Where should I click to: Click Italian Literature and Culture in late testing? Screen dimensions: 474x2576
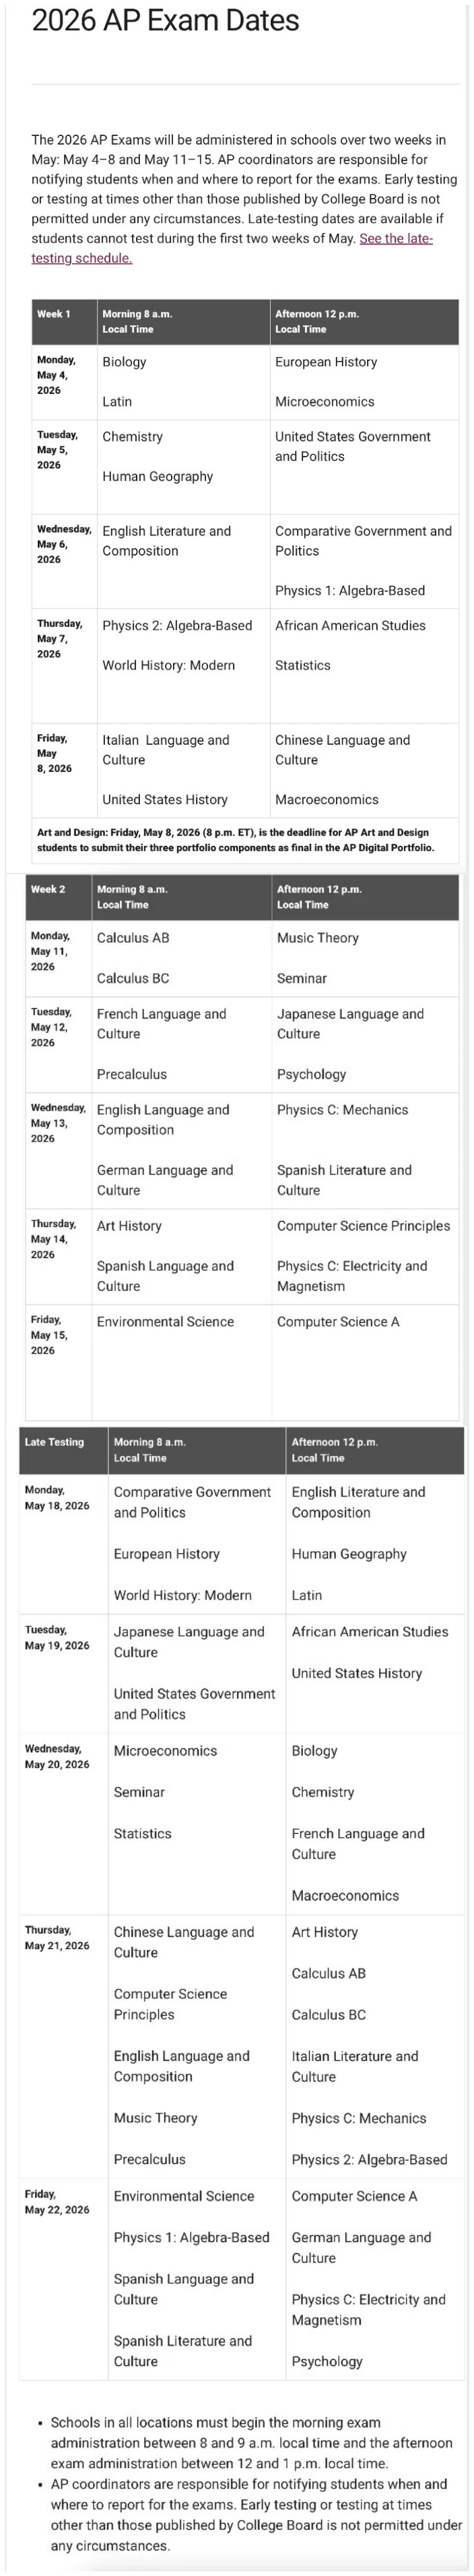tap(354, 2066)
